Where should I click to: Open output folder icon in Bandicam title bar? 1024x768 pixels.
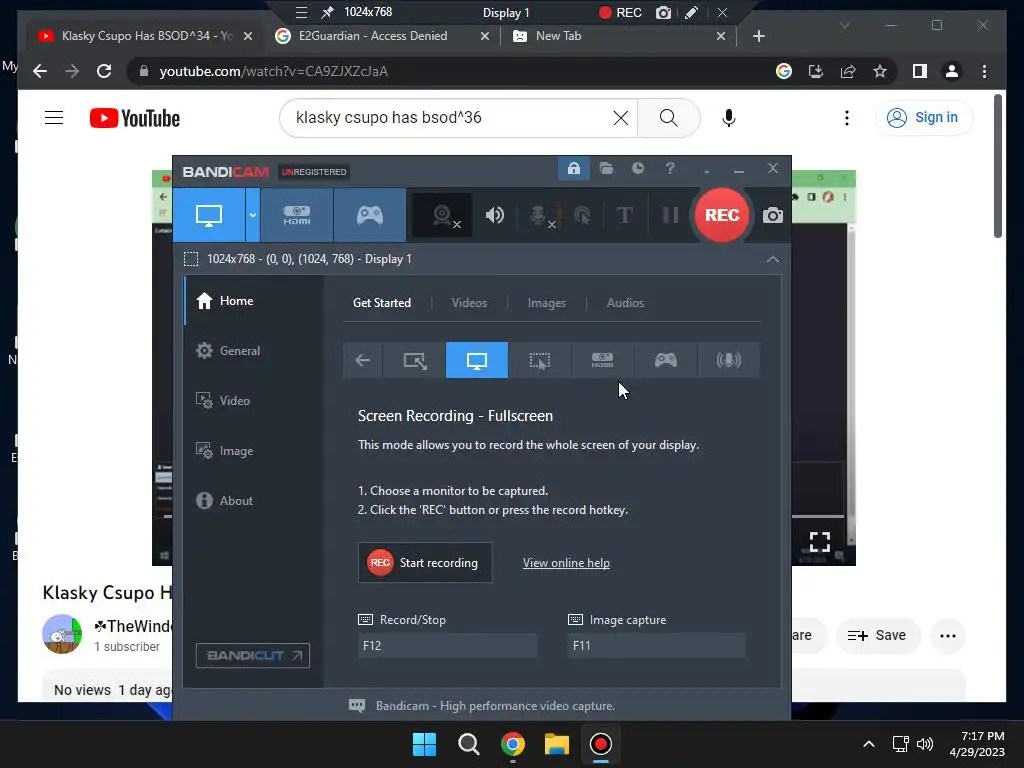pyautogui.click(x=606, y=168)
